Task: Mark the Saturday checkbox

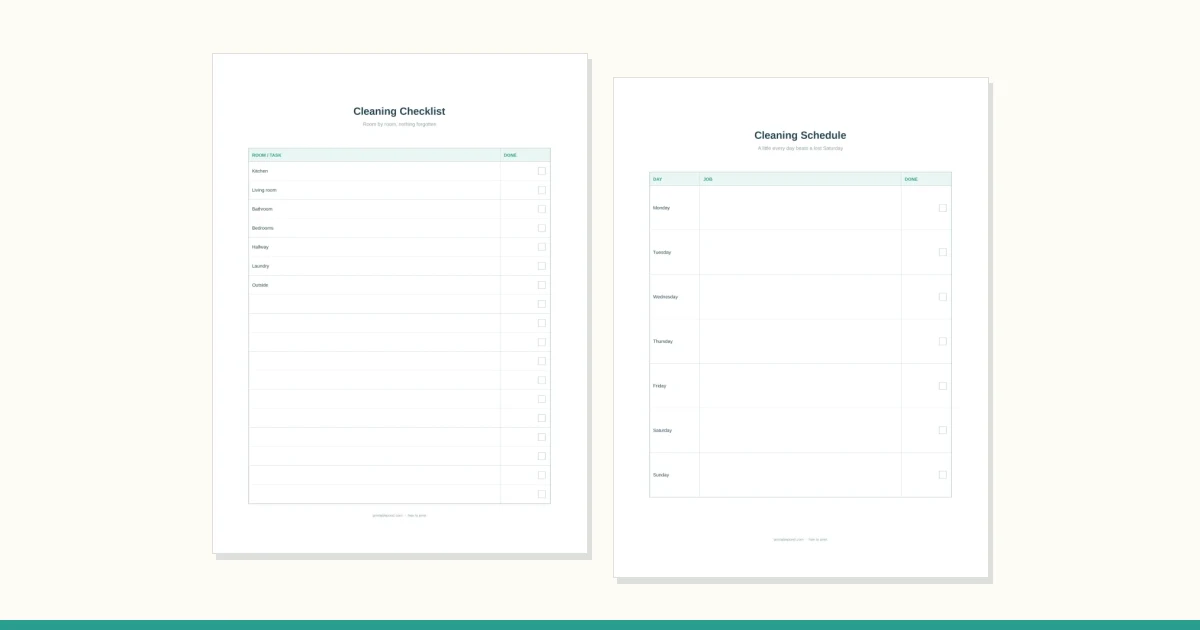Action: tap(943, 430)
